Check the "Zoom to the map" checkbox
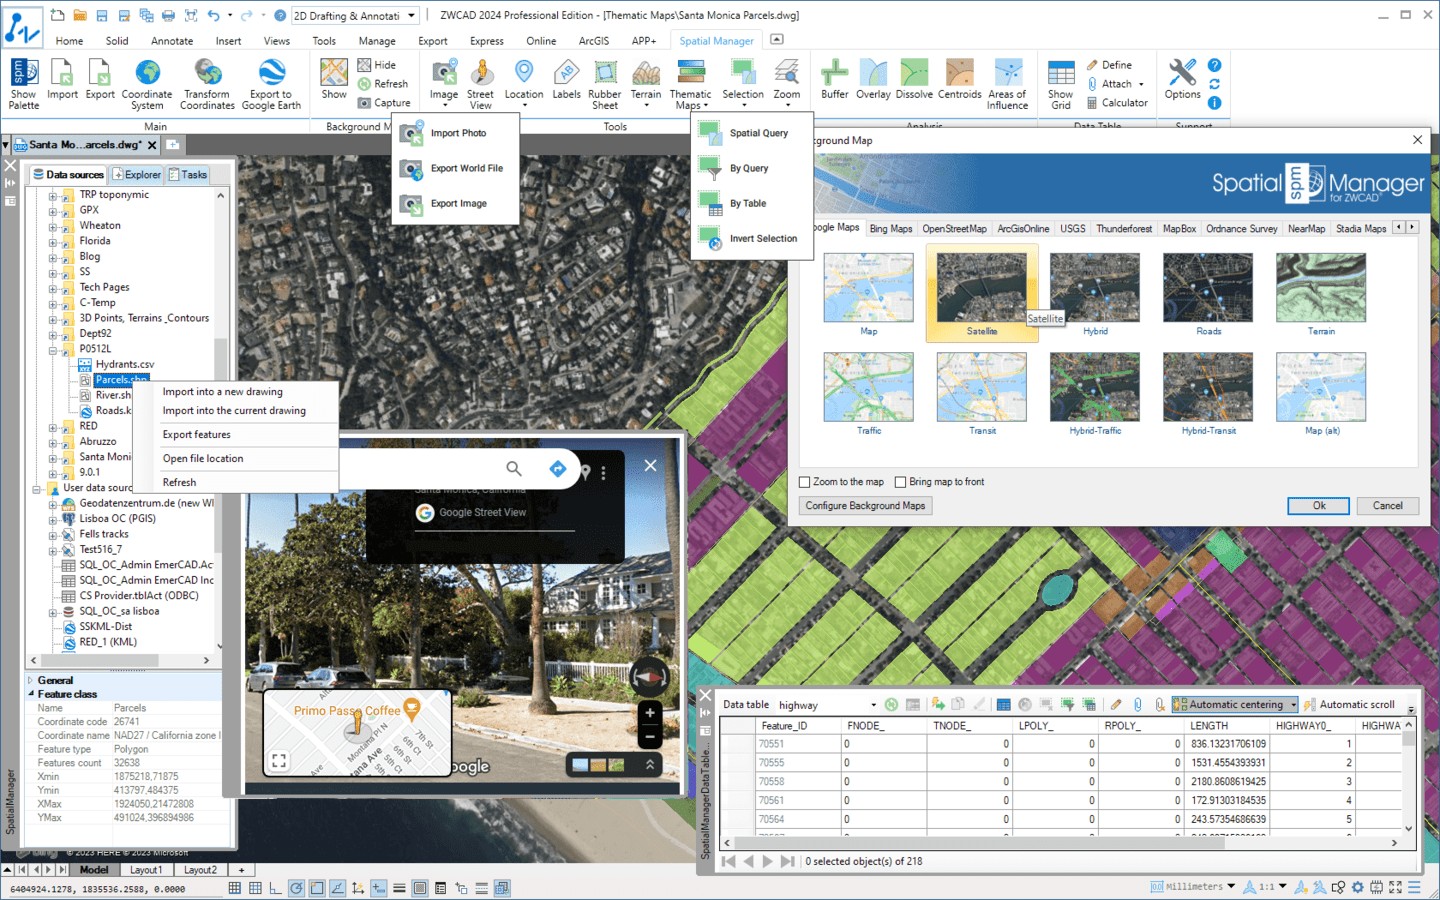This screenshot has width=1440, height=900. coord(804,481)
